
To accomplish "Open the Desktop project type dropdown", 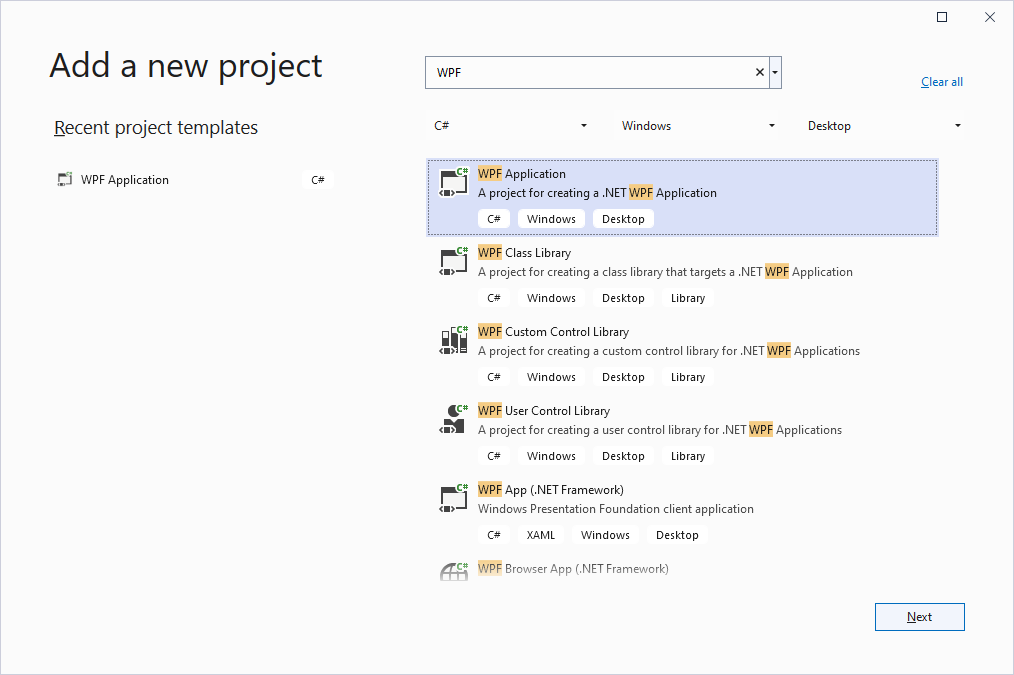I will (884, 126).
